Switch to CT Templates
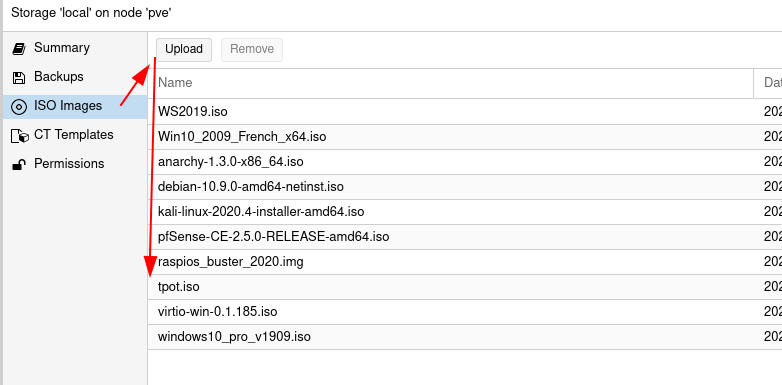Viewport: 782px width, 385px height. pos(75,135)
